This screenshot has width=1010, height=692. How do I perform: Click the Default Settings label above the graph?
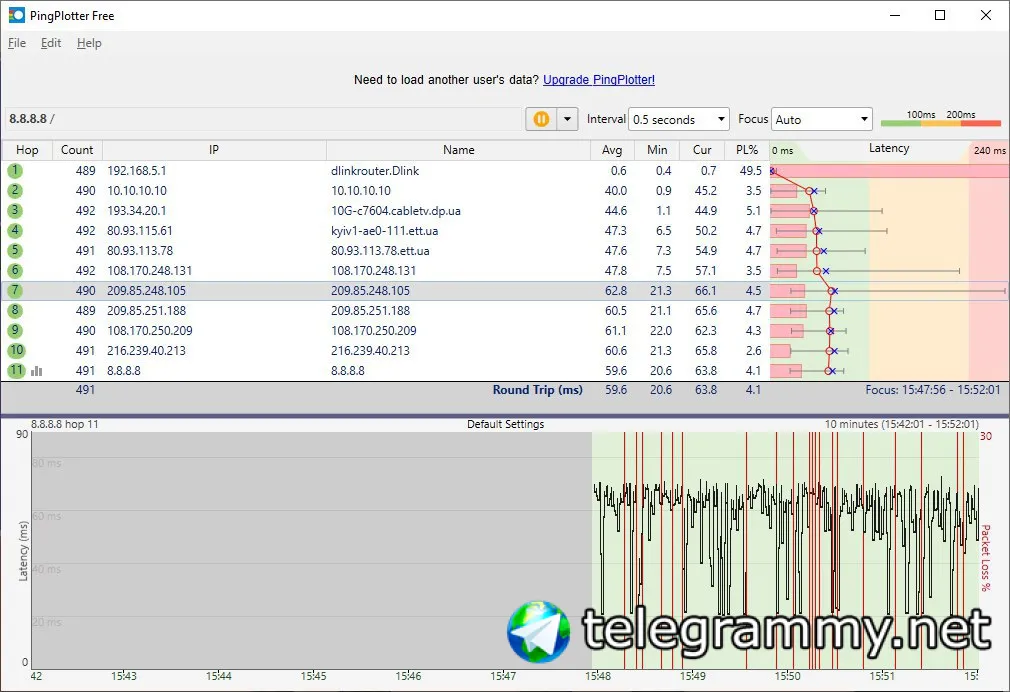click(506, 424)
